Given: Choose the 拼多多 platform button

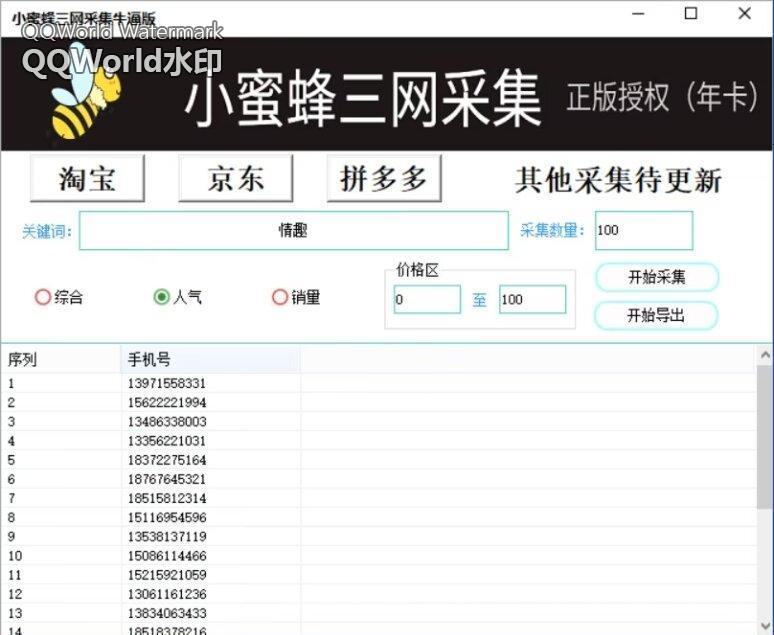Looking at the screenshot, I should [384, 178].
